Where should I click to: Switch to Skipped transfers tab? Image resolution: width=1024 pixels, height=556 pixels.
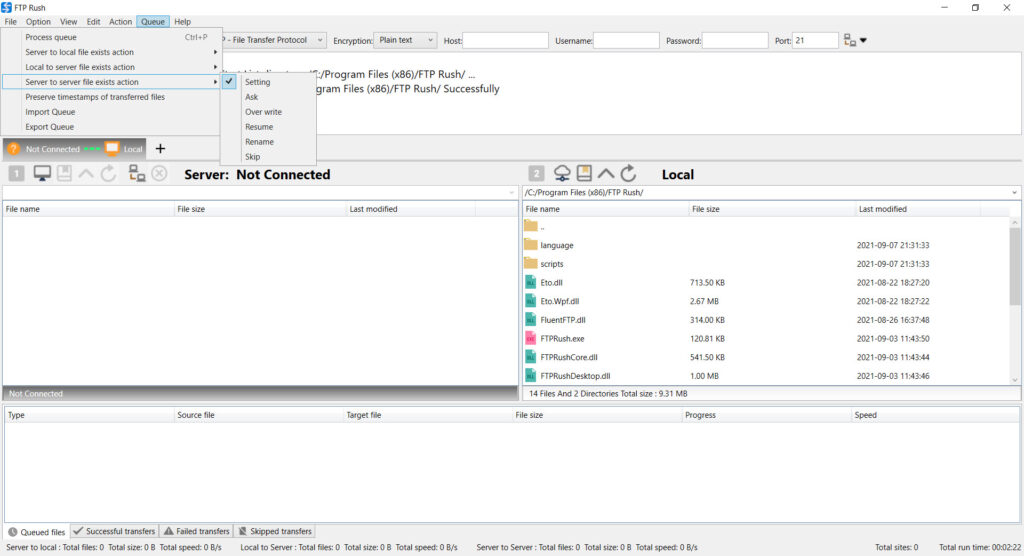click(x=275, y=531)
